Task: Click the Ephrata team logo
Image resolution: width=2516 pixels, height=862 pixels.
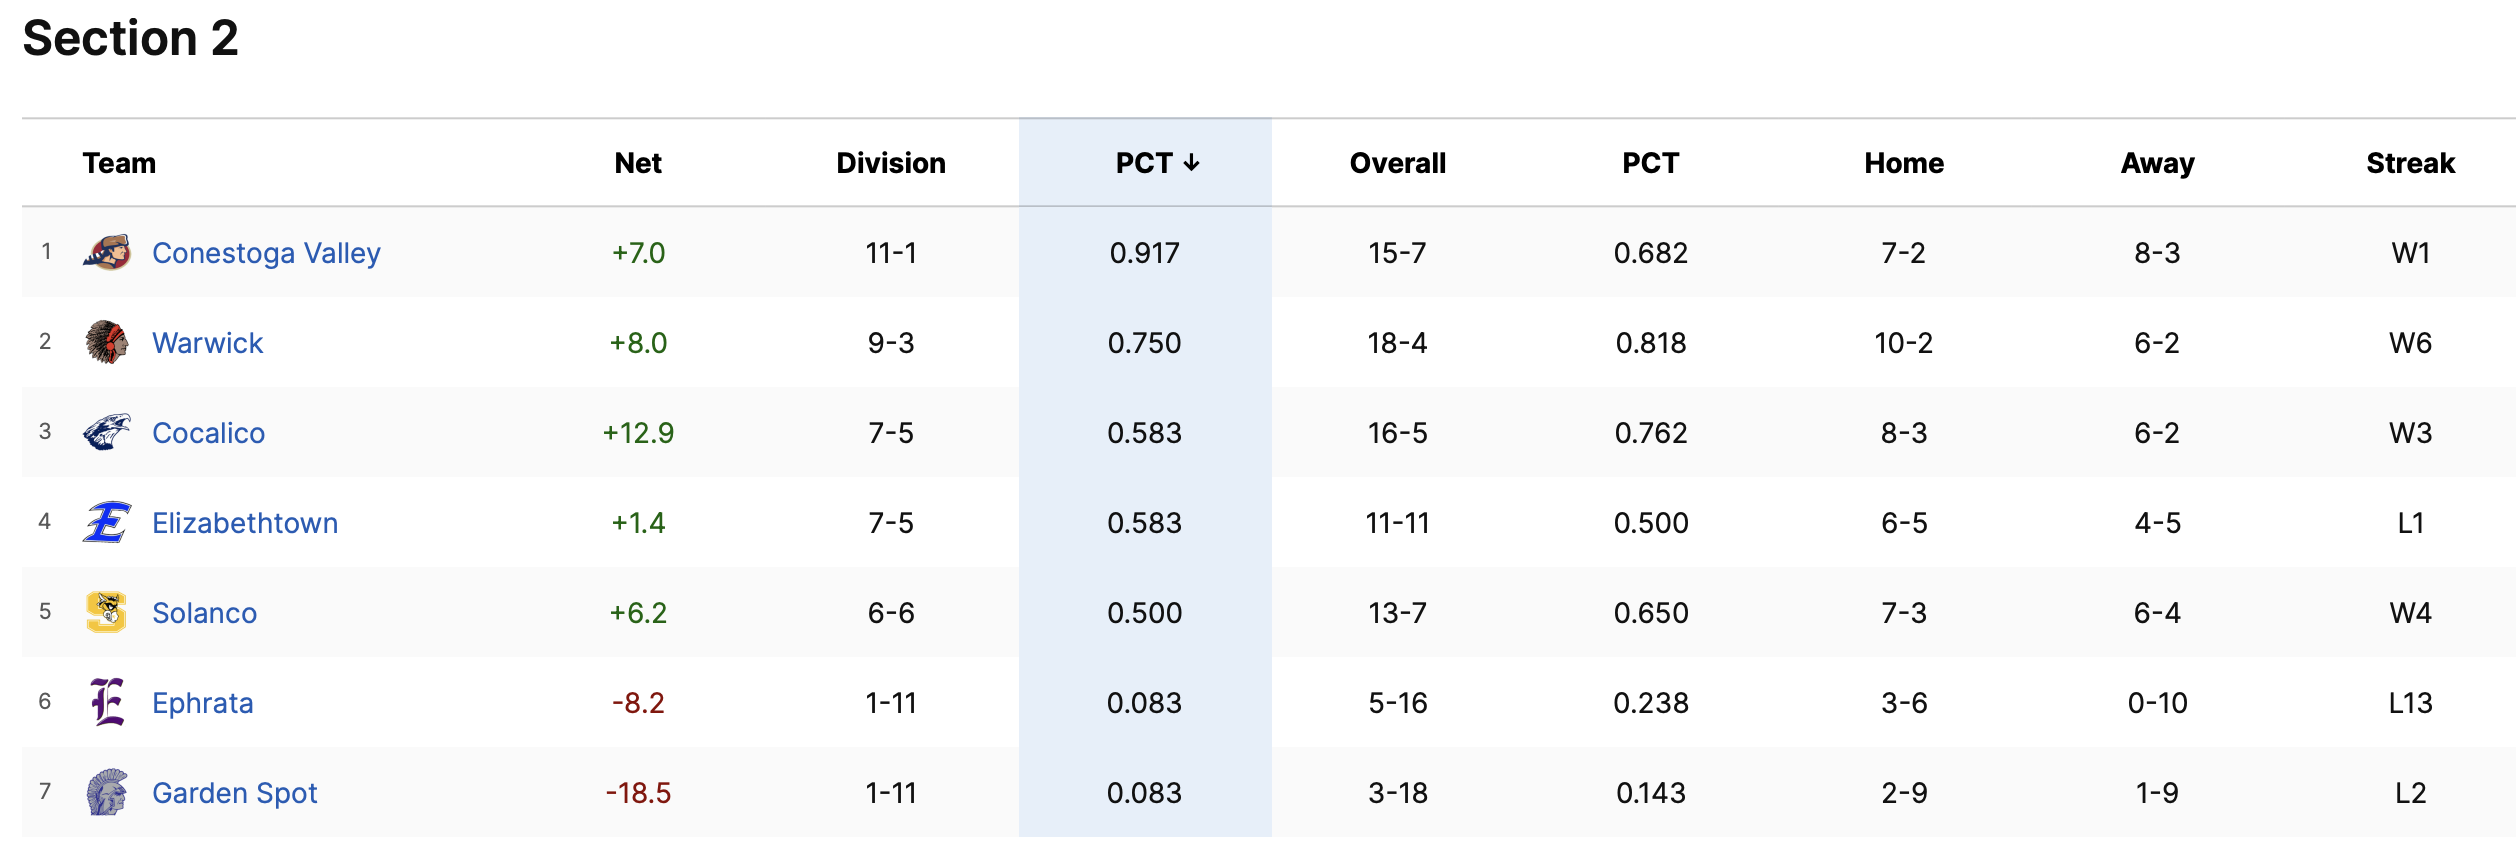Action: (107, 703)
